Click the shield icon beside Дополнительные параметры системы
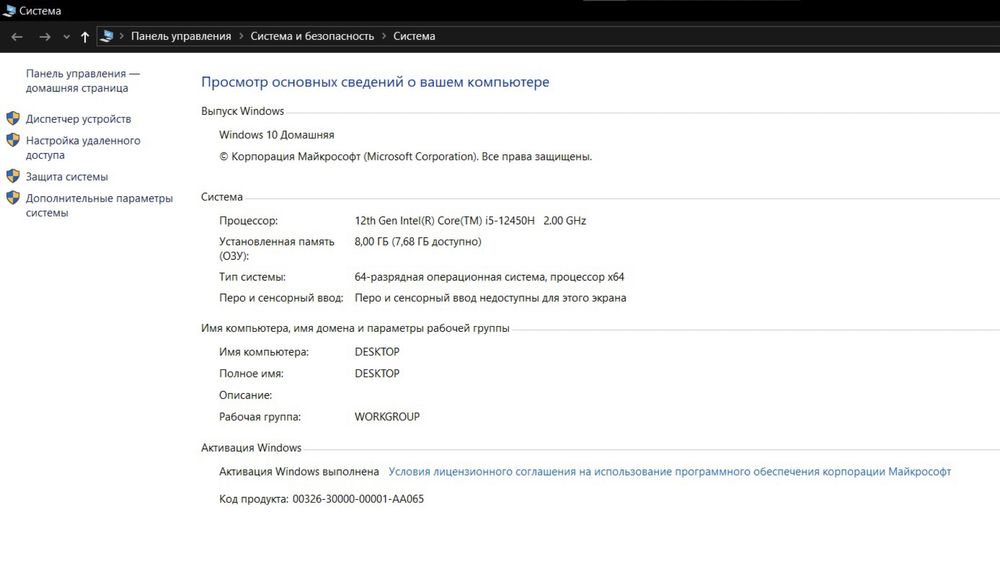The width and height of the screenshot is (1000, 573). (x=13, y=198)
